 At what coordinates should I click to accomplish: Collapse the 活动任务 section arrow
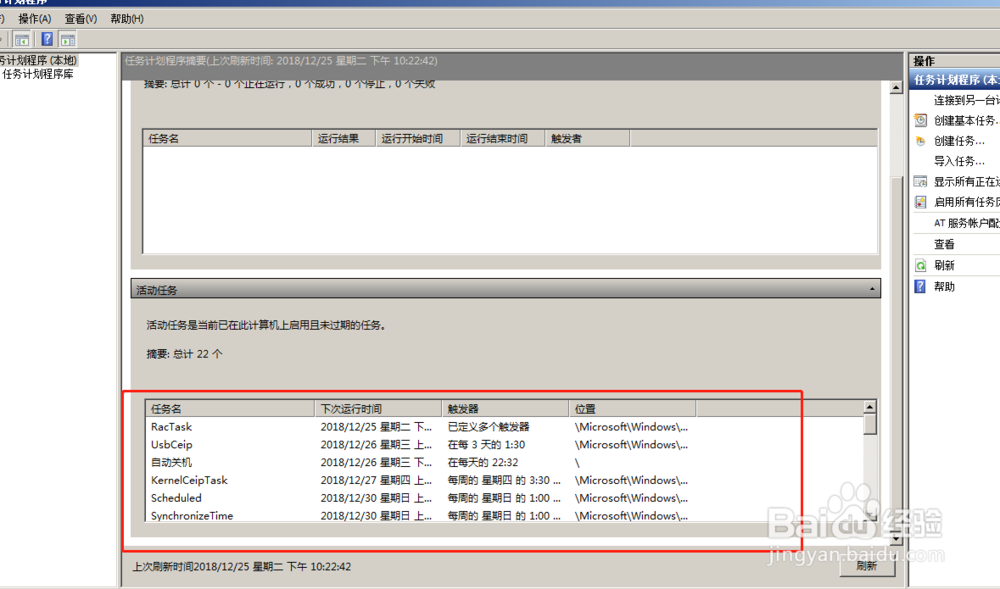click(872, 289)
